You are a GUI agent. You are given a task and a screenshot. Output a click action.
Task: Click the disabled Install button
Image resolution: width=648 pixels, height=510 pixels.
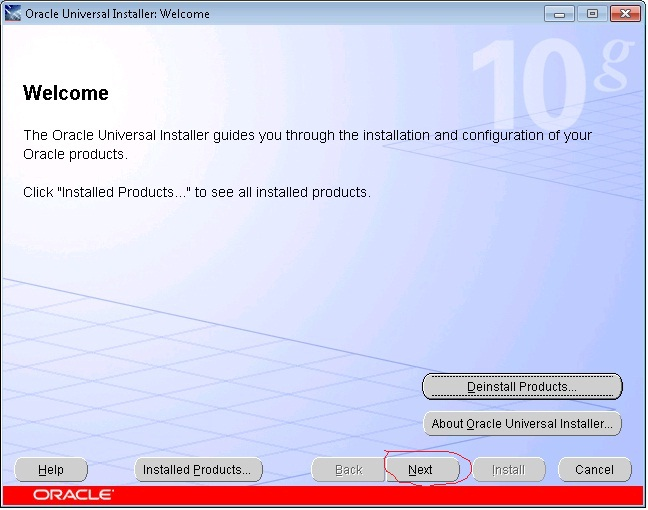[x=509, y=470]
